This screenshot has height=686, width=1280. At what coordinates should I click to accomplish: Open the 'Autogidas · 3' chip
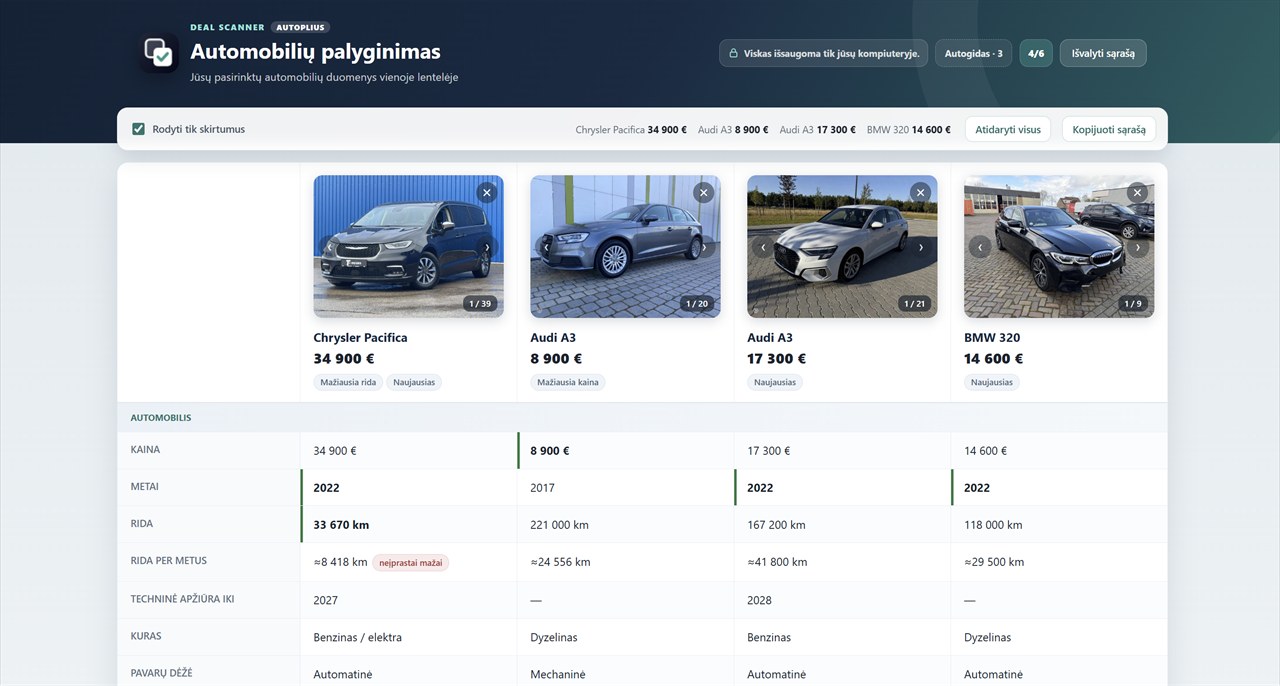[974, 53]
